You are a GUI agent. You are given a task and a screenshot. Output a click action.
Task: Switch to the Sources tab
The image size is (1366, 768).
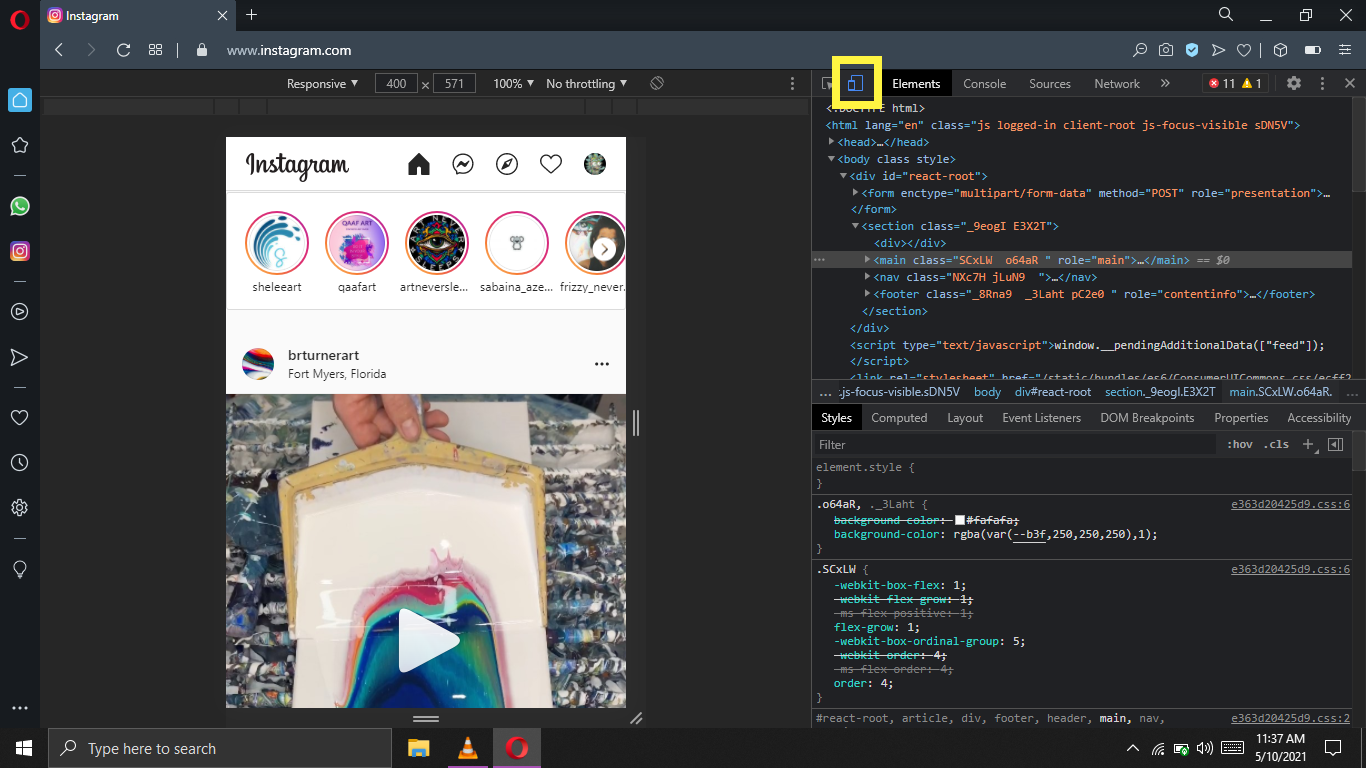pos(1050,84)
